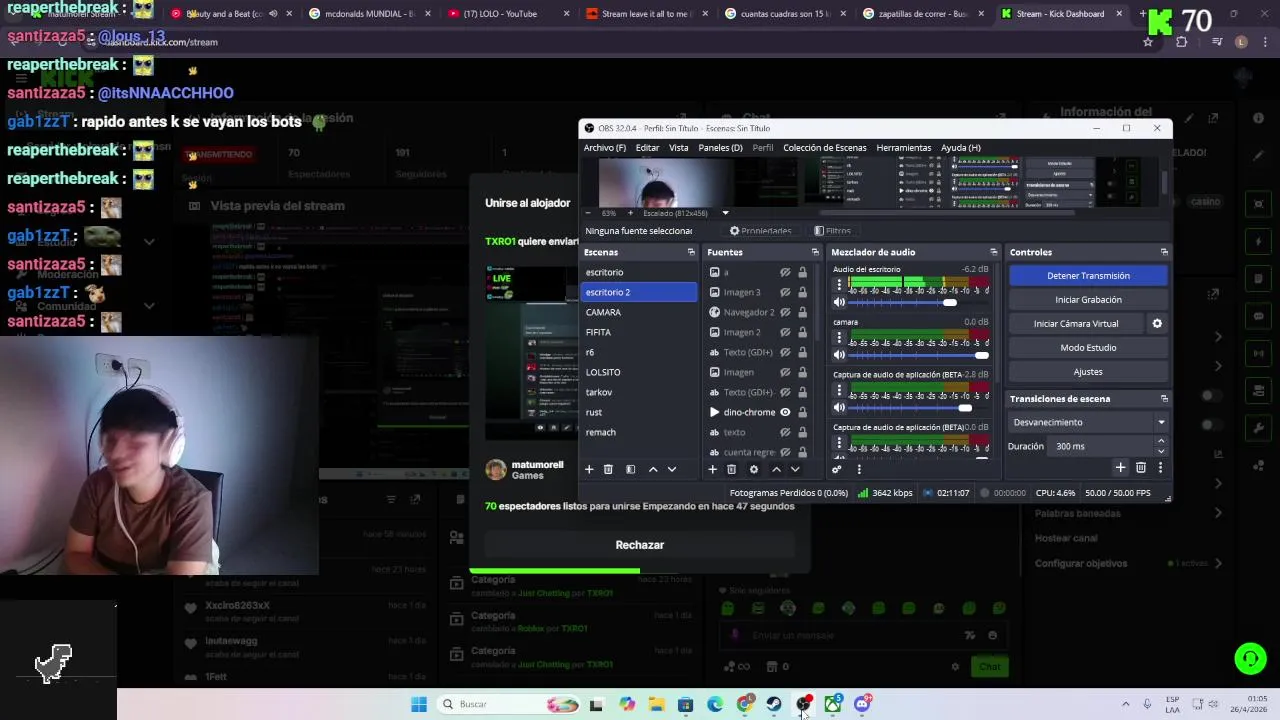Screen dimensions: 1280x720
Task: Open Ajustes in OBS controls
Action: click(x=1088, y=372)
